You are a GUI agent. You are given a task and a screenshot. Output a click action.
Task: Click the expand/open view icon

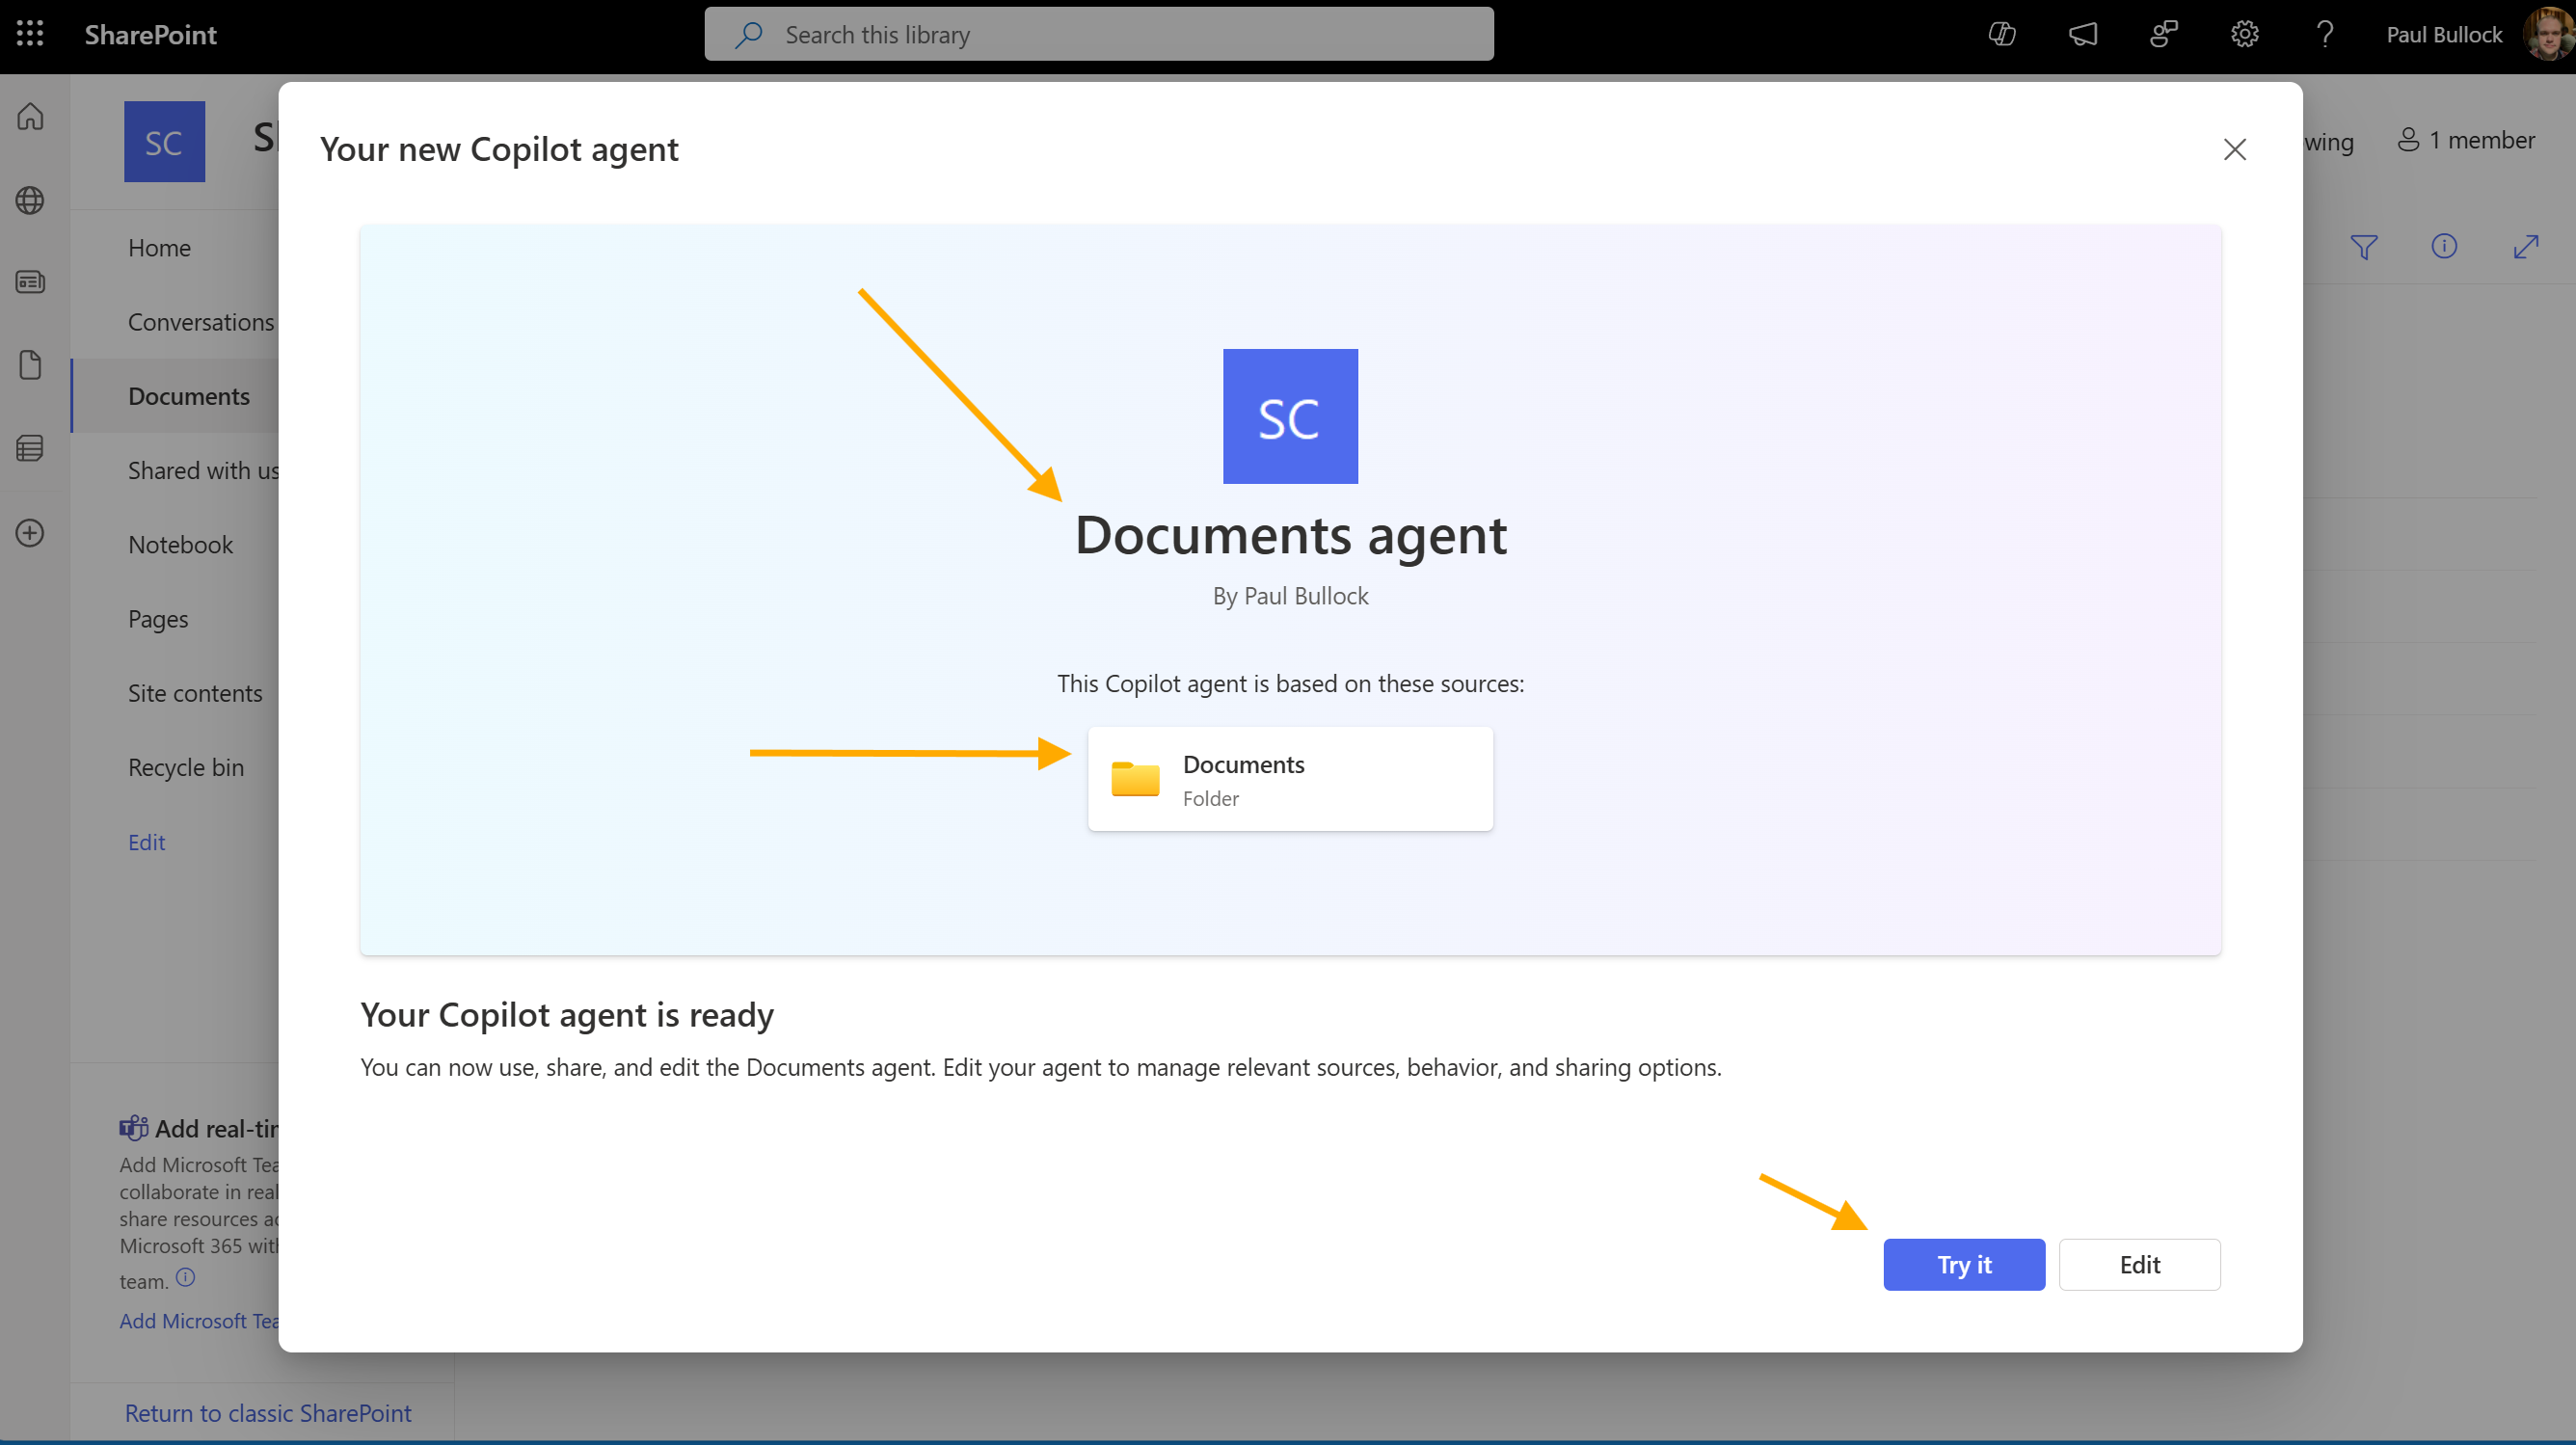(x=2527, y=246)
